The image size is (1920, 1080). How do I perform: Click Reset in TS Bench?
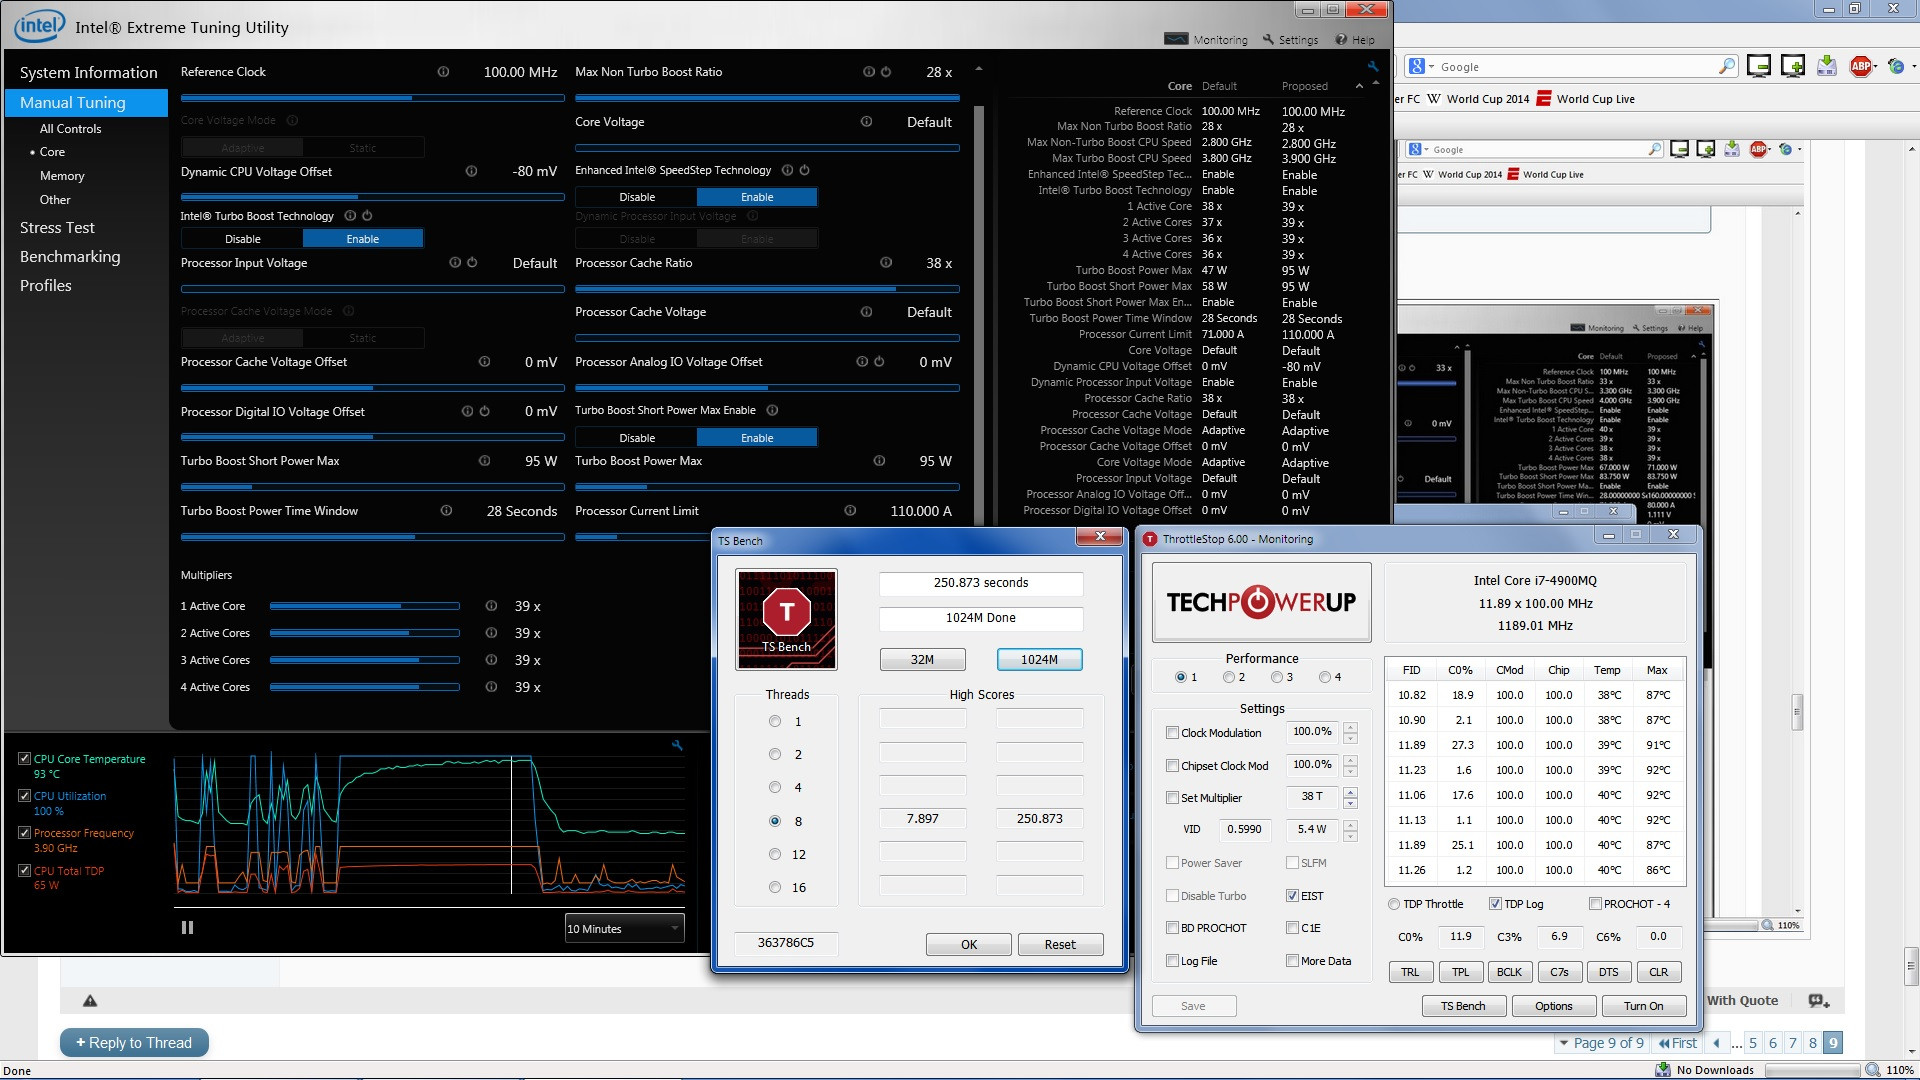pos(1060,945)
